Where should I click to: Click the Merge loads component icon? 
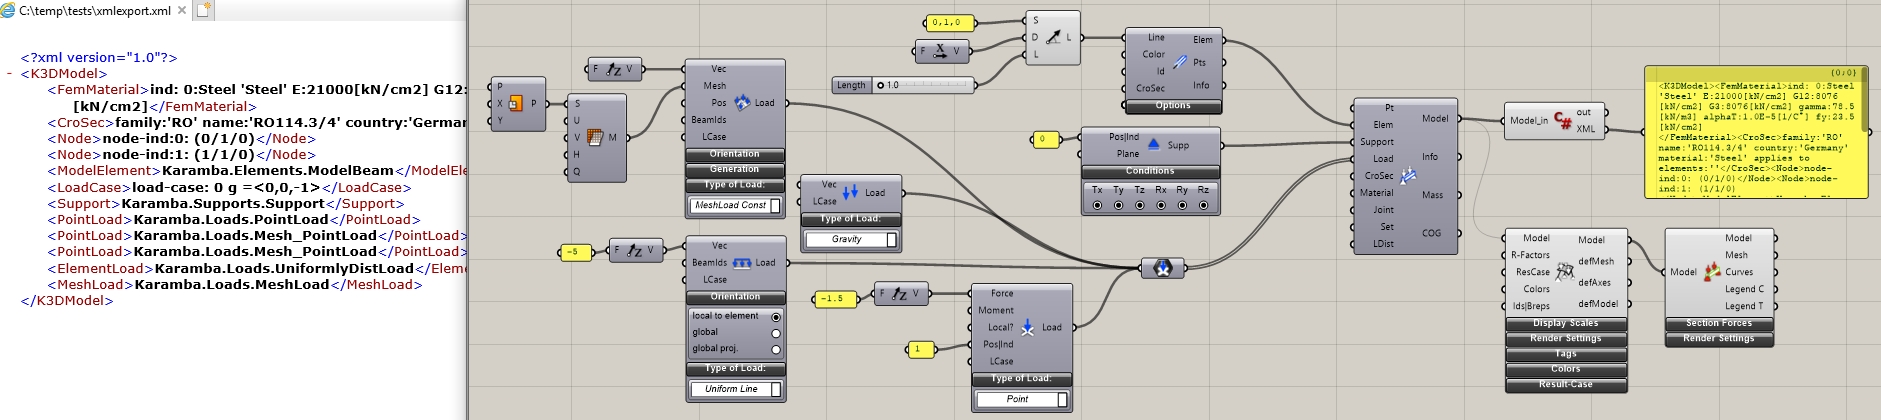(1162, 268)
